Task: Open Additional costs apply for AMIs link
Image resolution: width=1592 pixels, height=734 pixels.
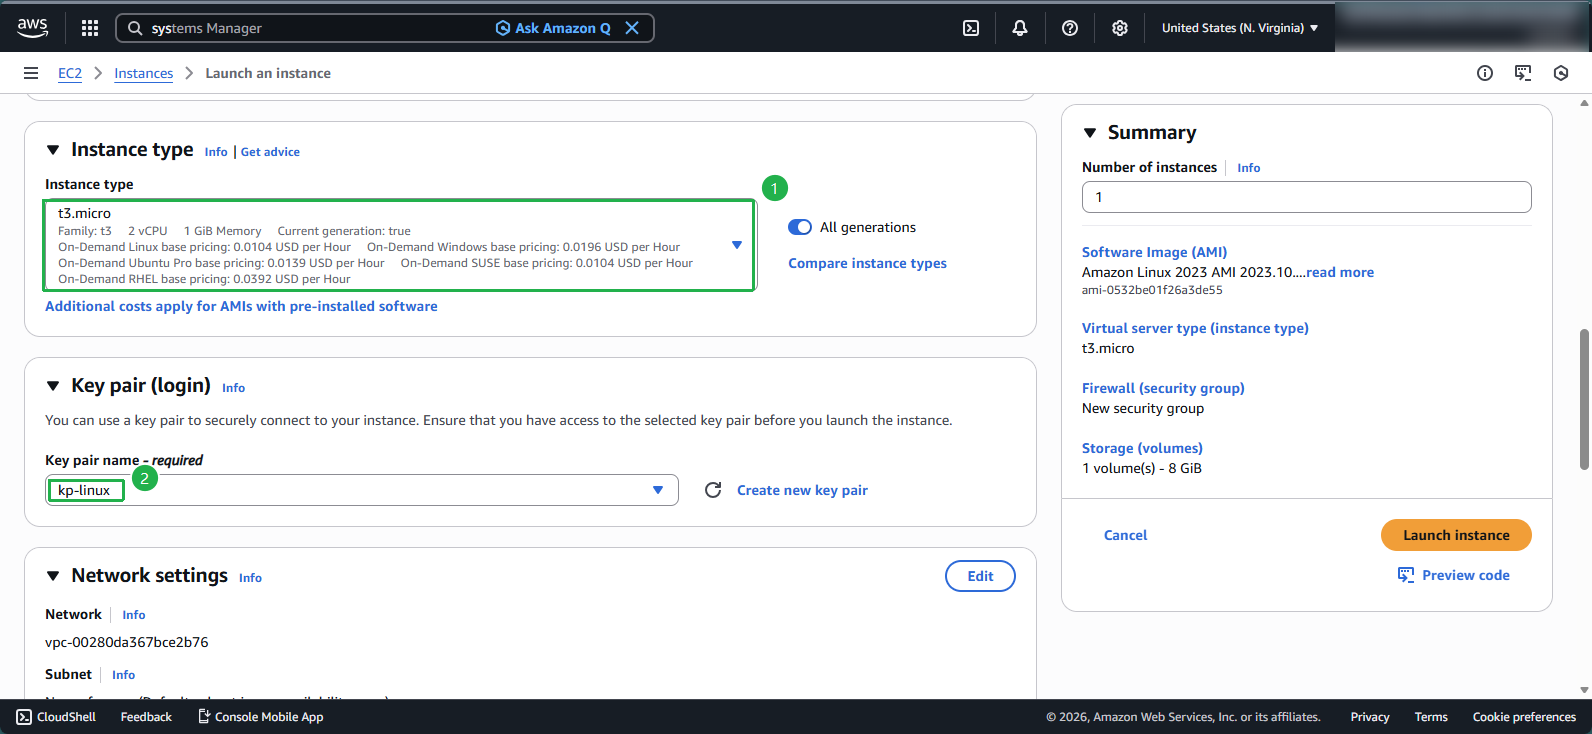Action: click(241, 306)
